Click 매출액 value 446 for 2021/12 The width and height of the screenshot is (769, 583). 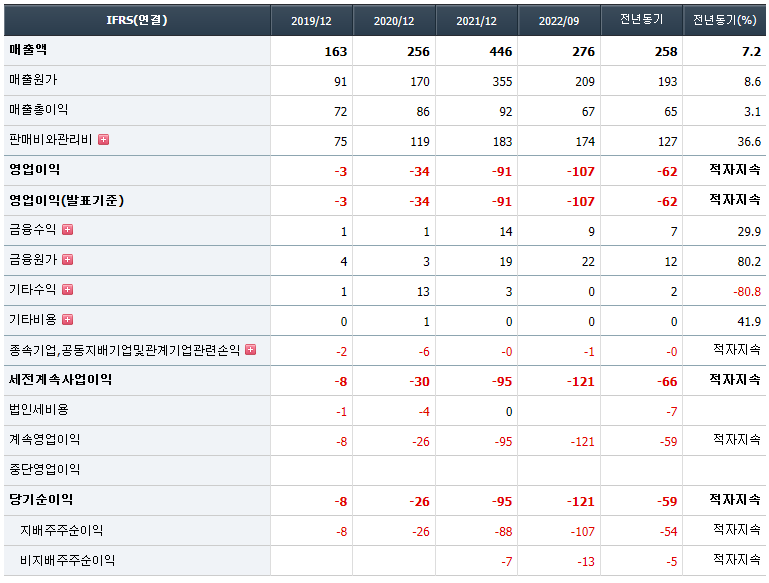(501, 51)
